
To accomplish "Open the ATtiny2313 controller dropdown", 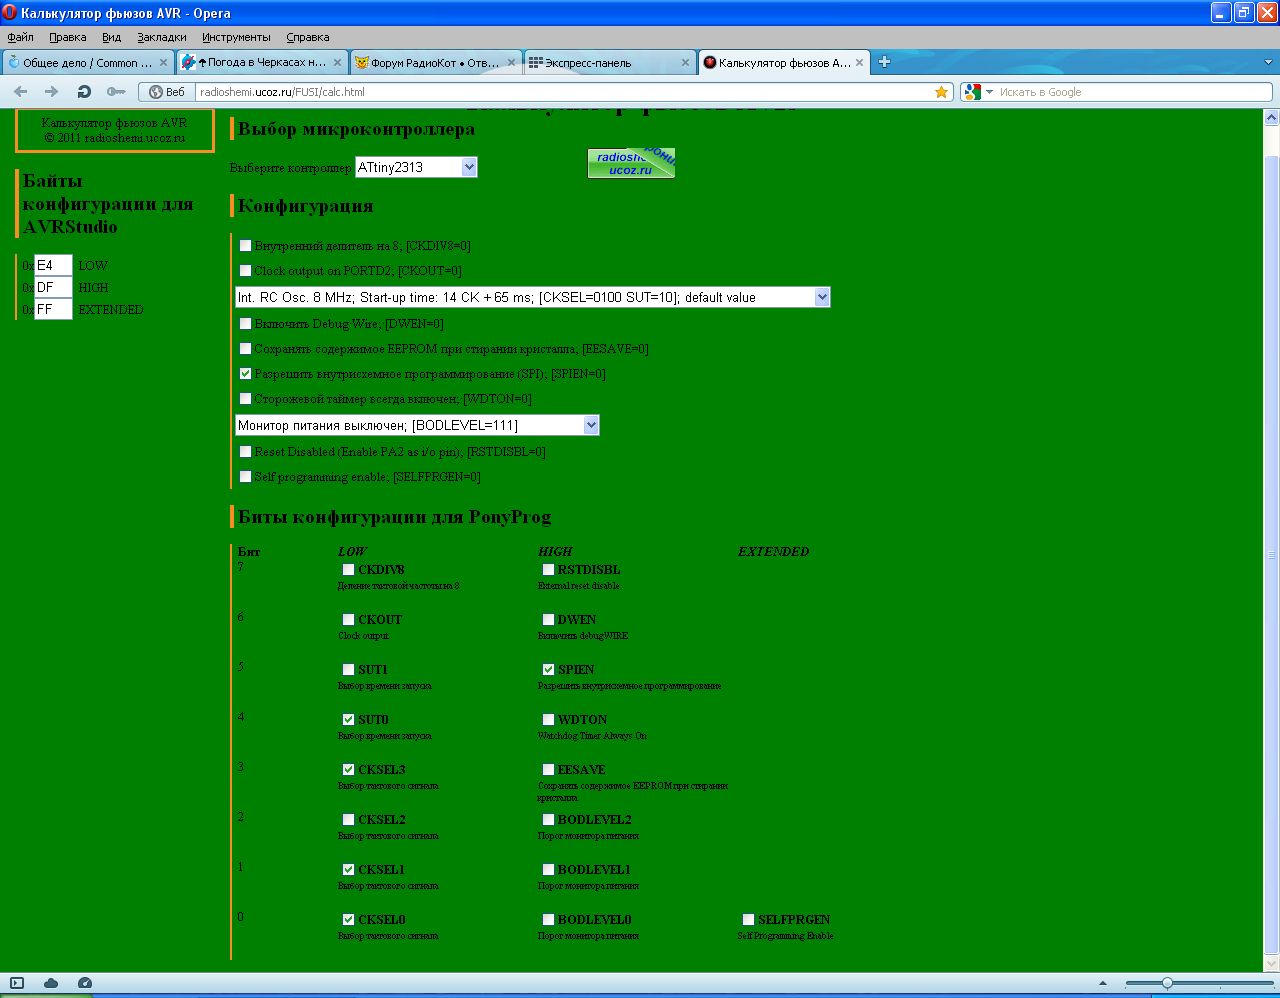I will click(469, 168).
